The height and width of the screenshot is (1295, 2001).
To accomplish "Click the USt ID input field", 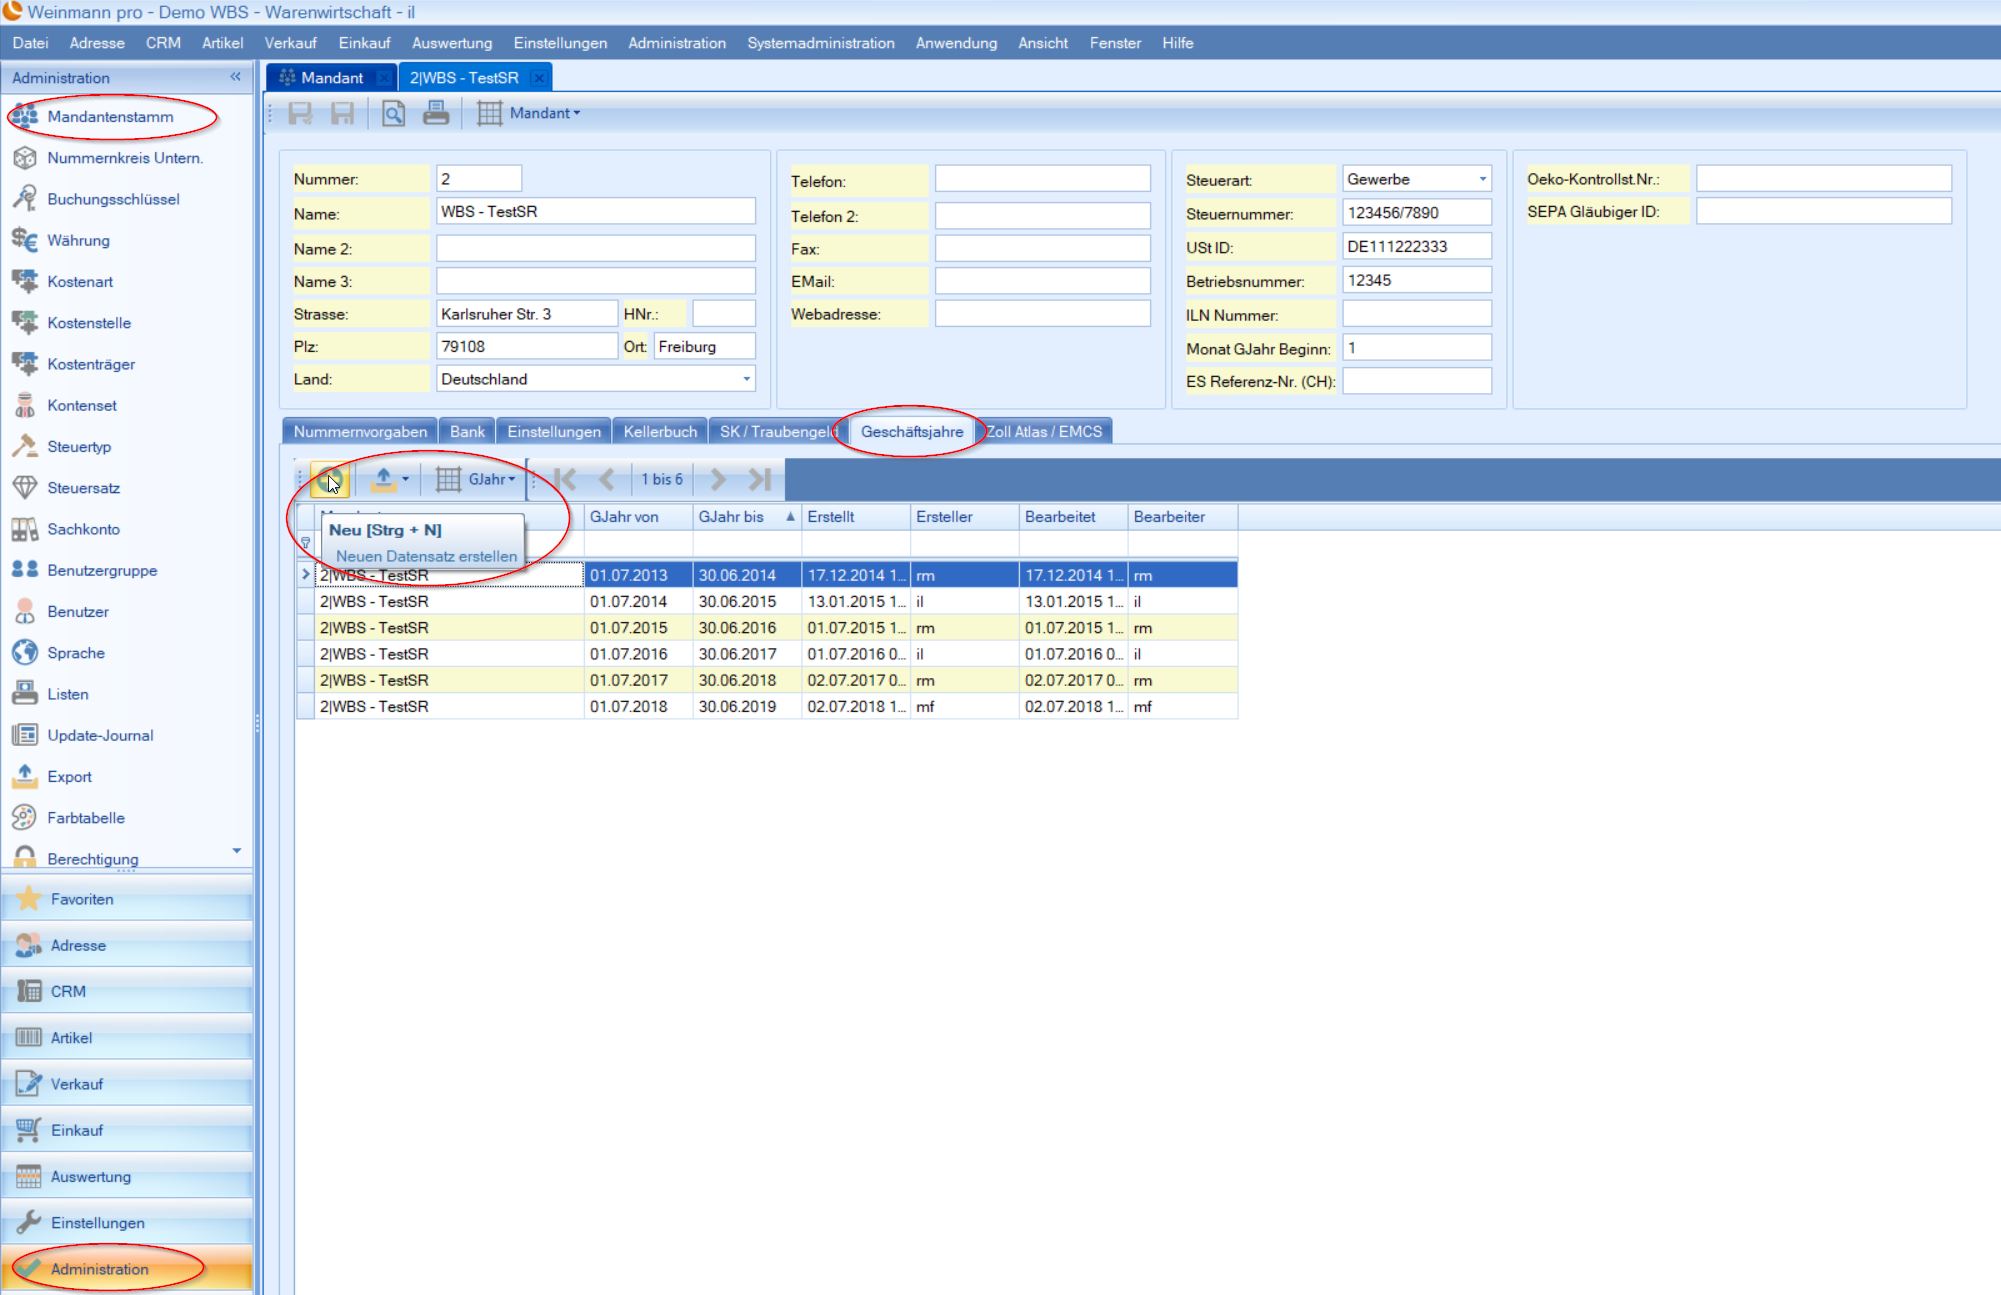I will pyautogui.click(x=1416, y=246).
